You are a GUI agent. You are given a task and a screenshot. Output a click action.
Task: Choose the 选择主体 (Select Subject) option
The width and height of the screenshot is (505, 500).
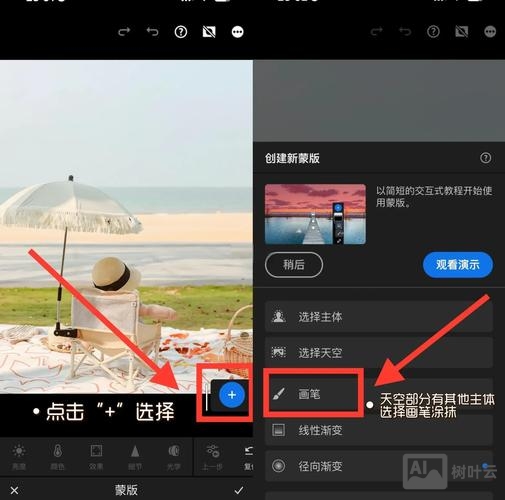379,317
